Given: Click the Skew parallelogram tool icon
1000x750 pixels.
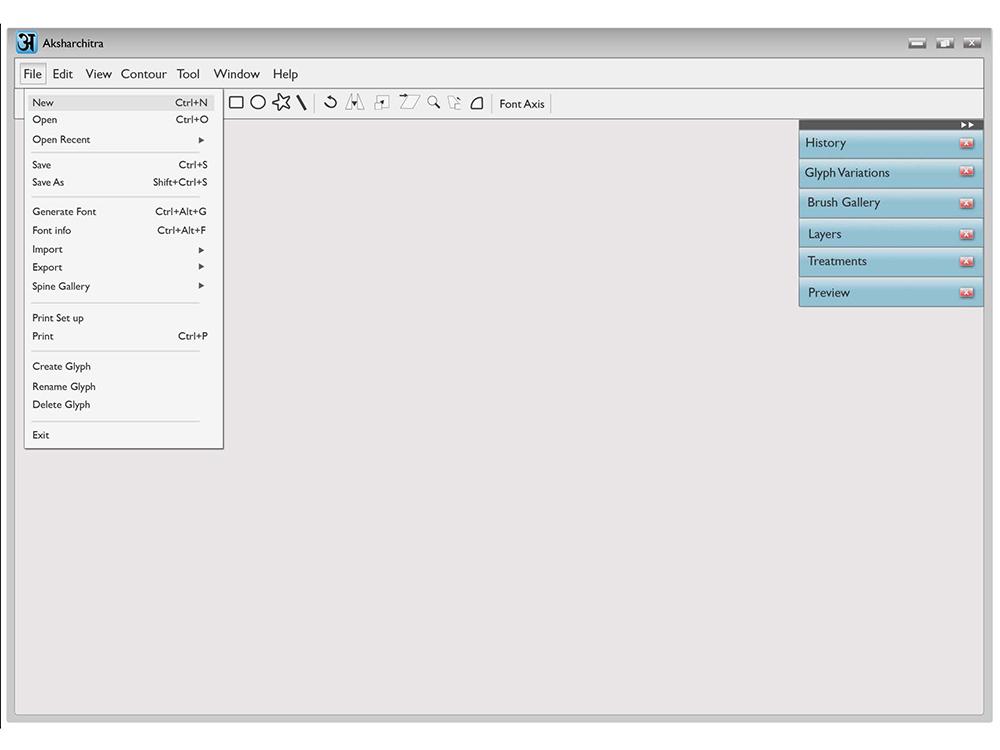Looking at the screenshot, I should coord(409,102).
